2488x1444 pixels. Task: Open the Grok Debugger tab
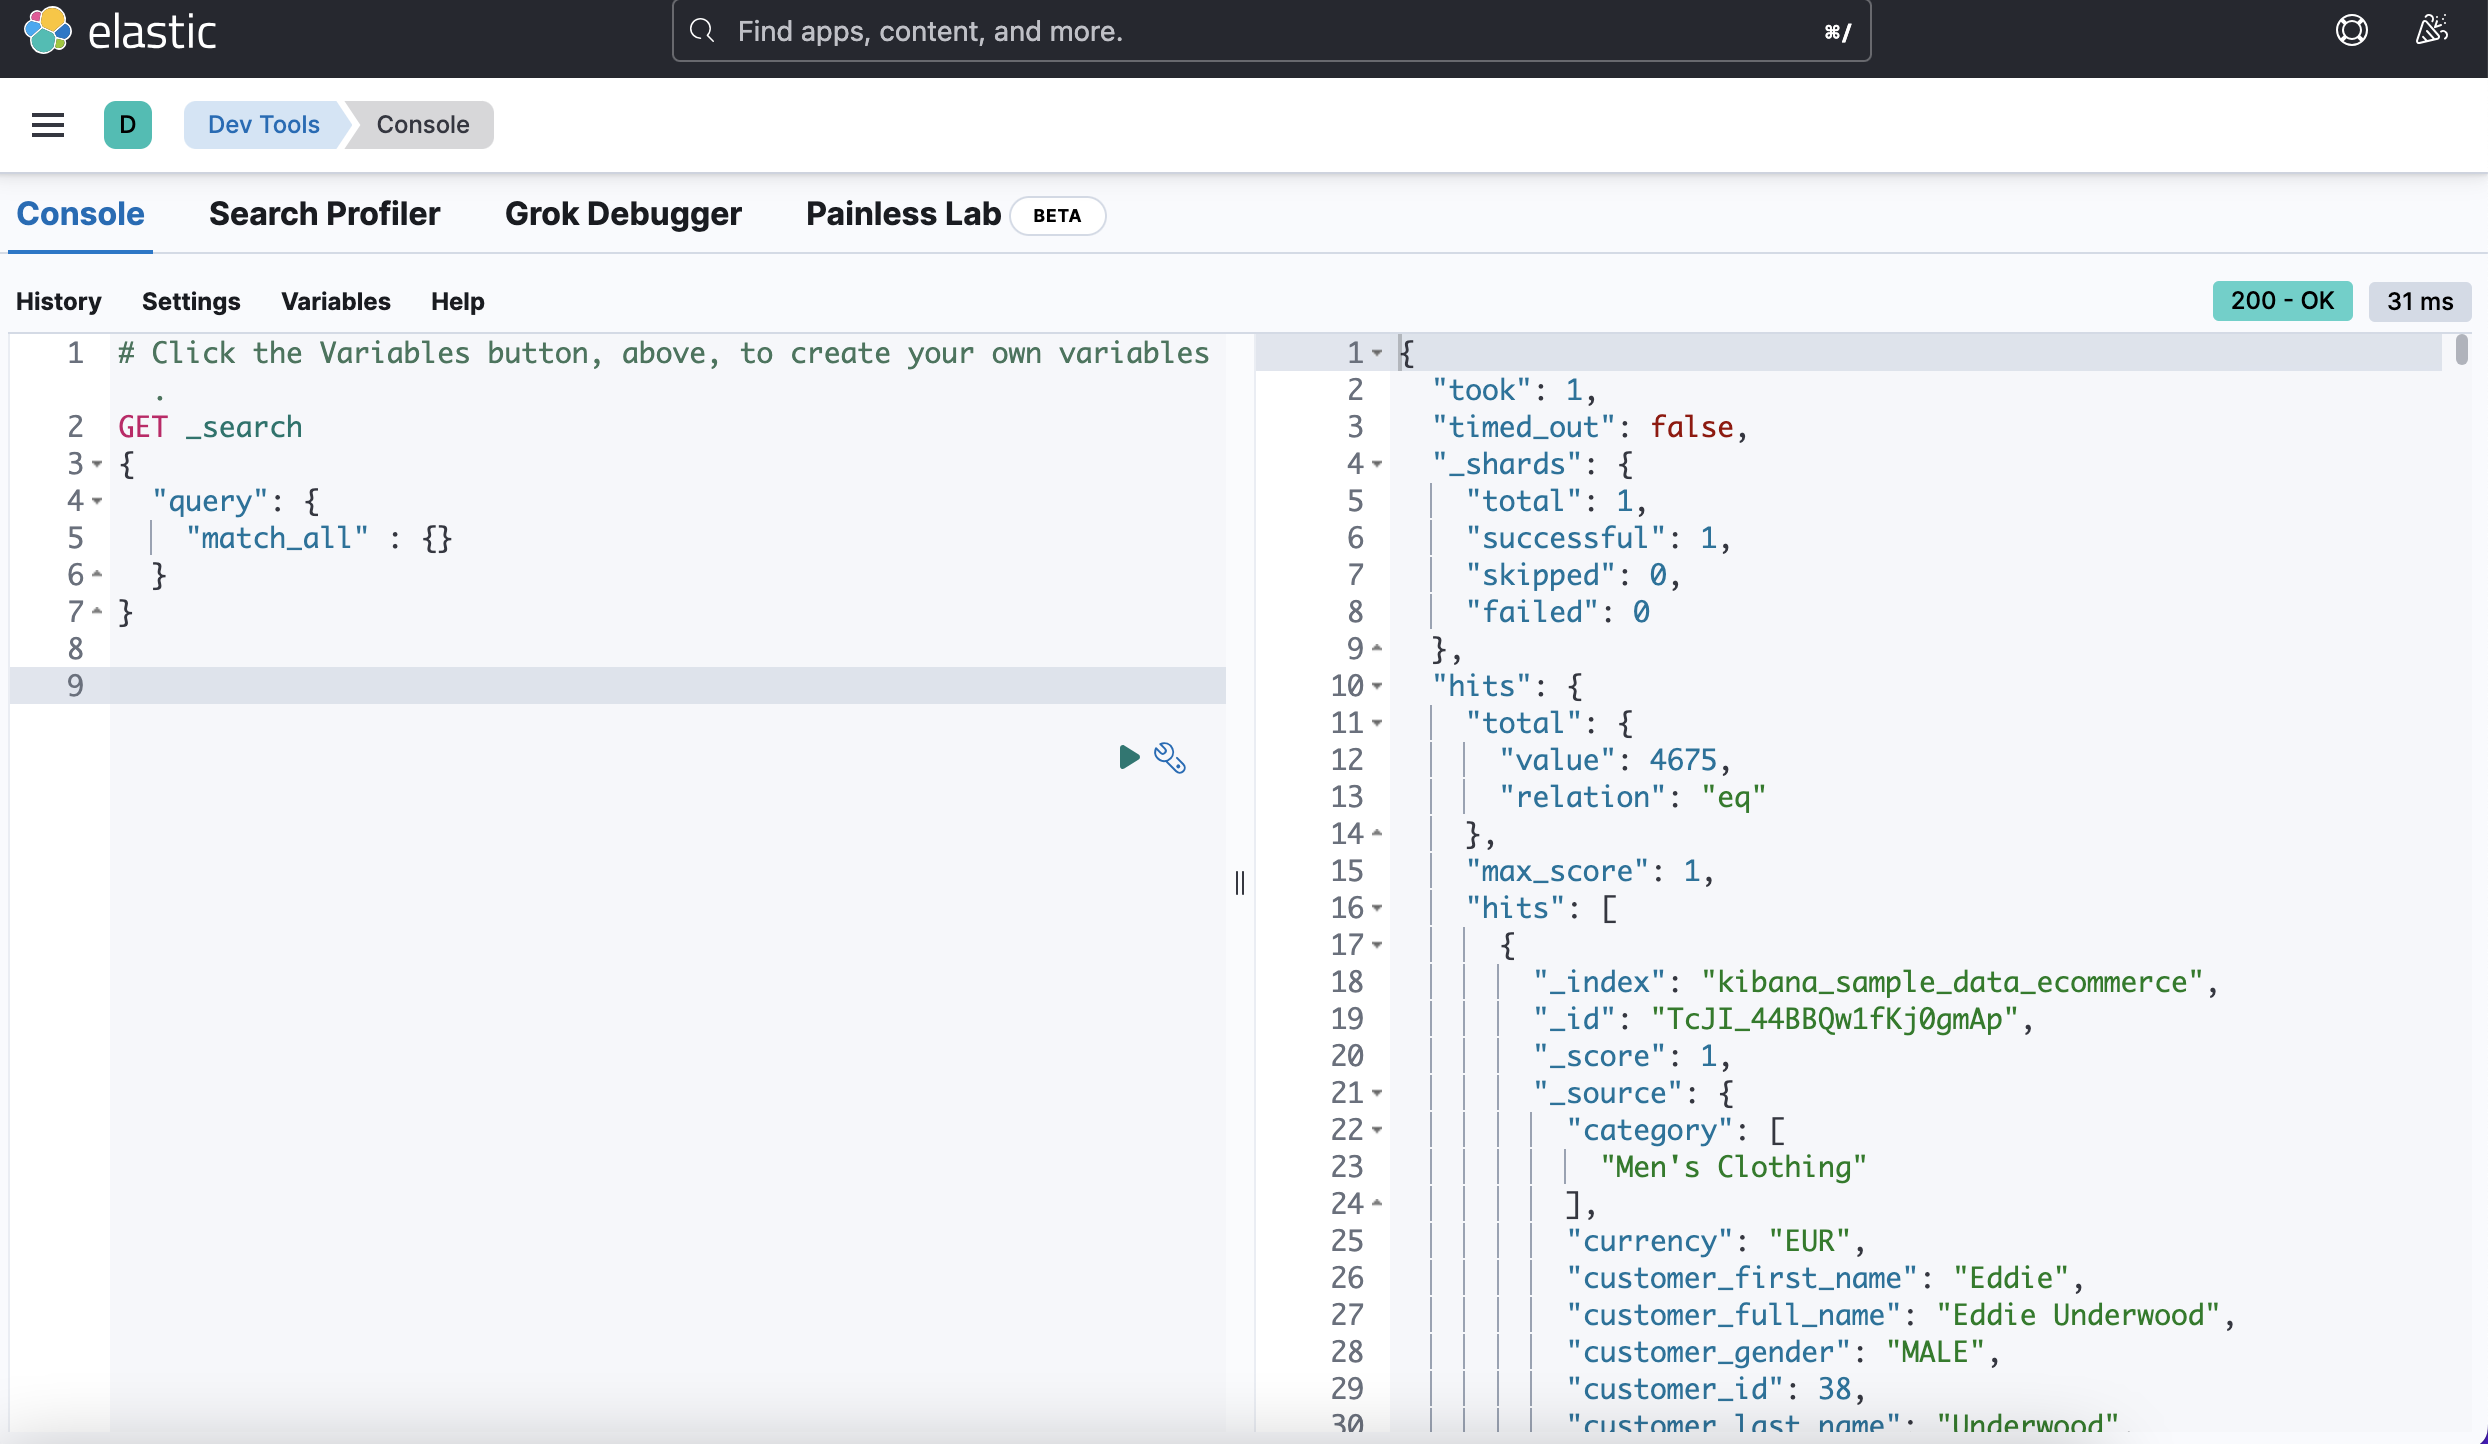[623, 214]
